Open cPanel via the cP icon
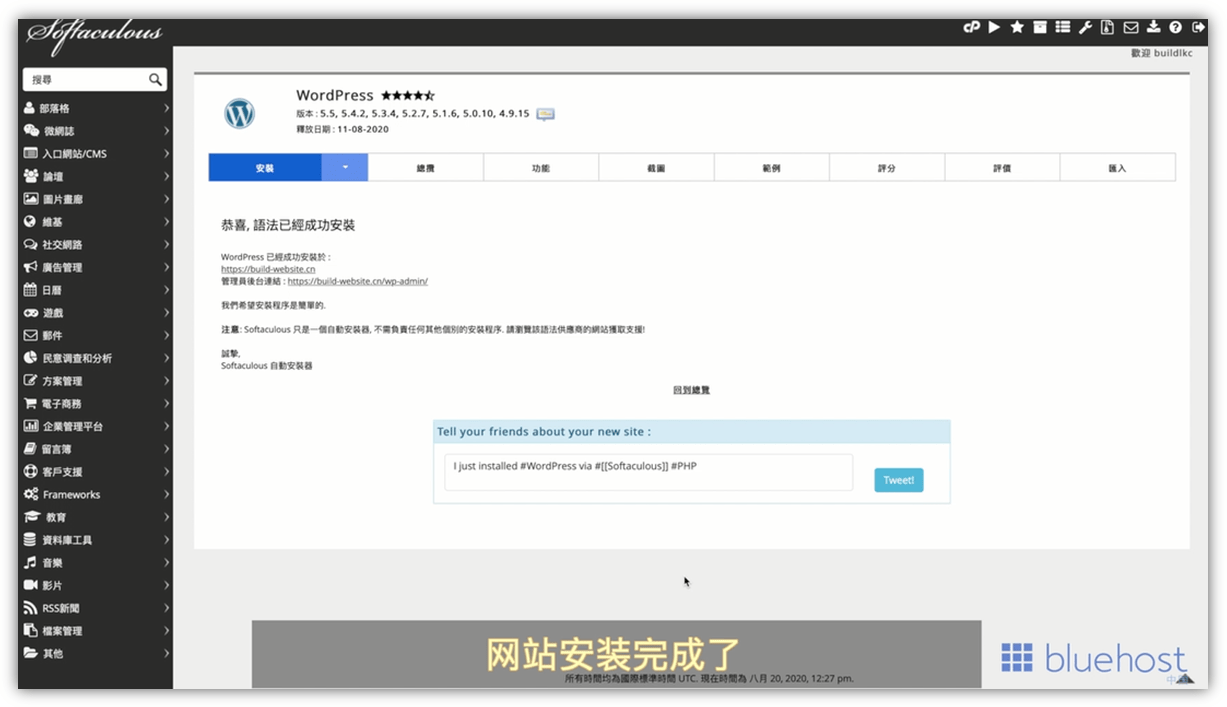This screenshot has width=1227, height=707. pos(971,28)
